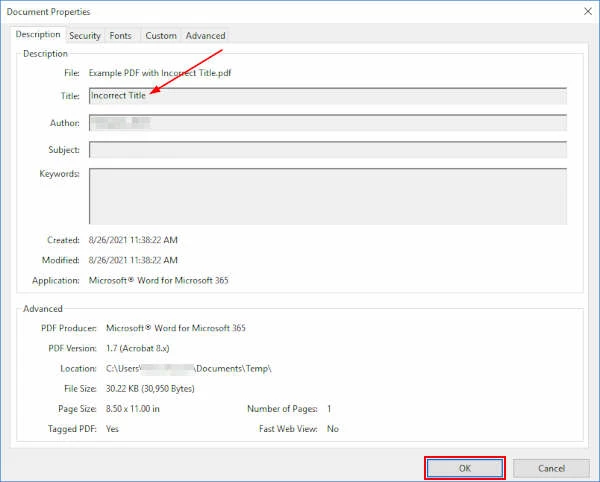Screen dimensions: 600x482
Task: Click the 'Title:' field label
Action: [x=70, y=96]
